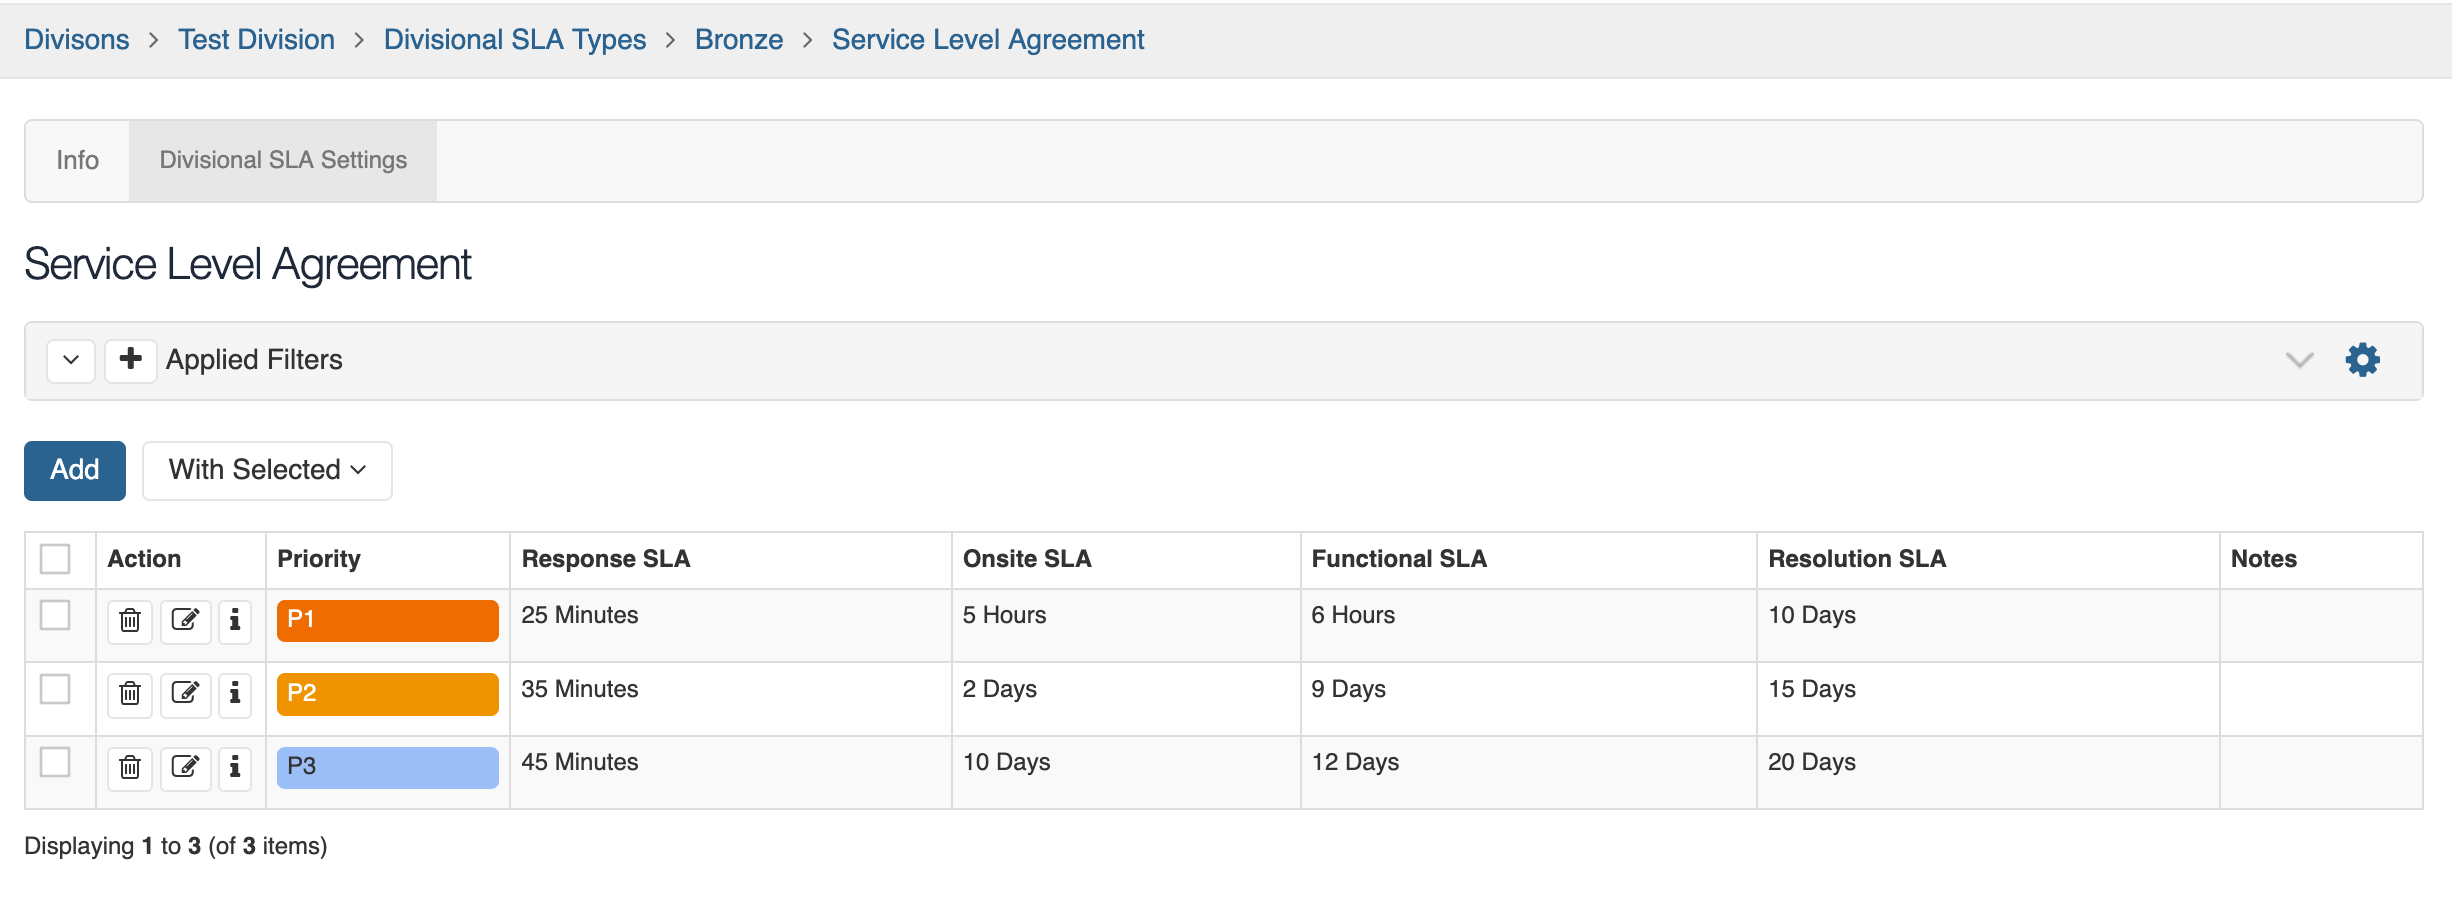Viewport: 2452px width, 918px height.
Task: Open the Test Division breadcrumb link
Action: 255,39
